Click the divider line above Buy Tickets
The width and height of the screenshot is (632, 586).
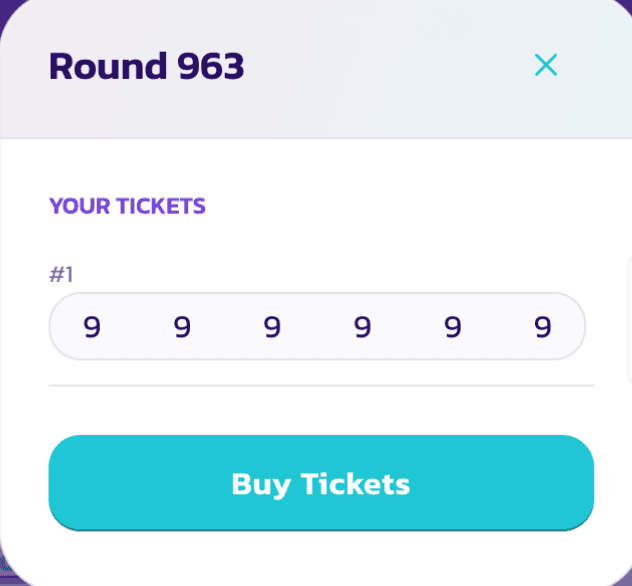(x=321, y=385)
